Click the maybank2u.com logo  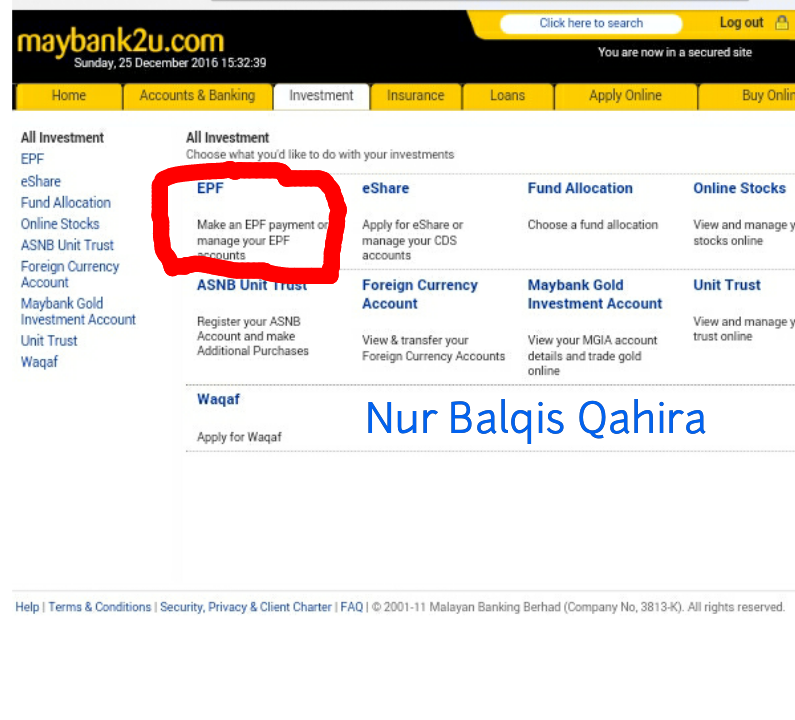120,42
